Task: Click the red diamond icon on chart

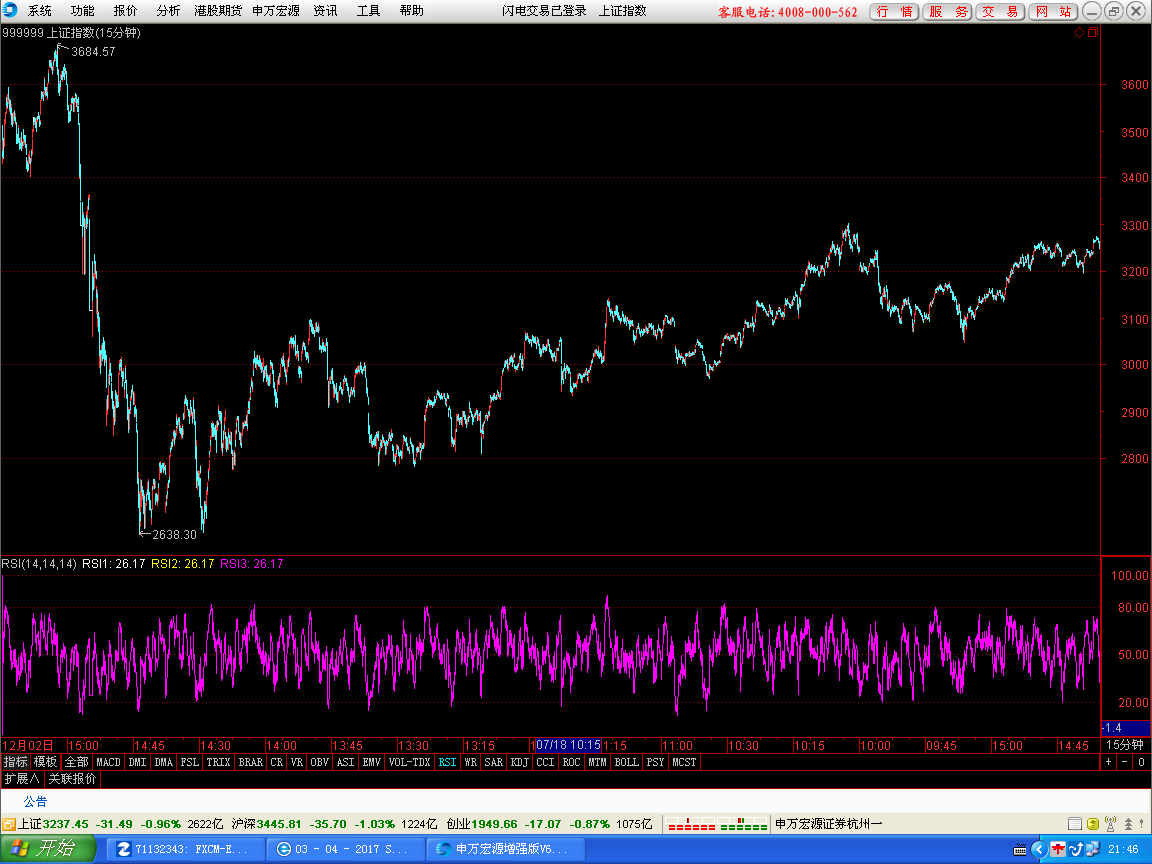Action: (1079, 32)
